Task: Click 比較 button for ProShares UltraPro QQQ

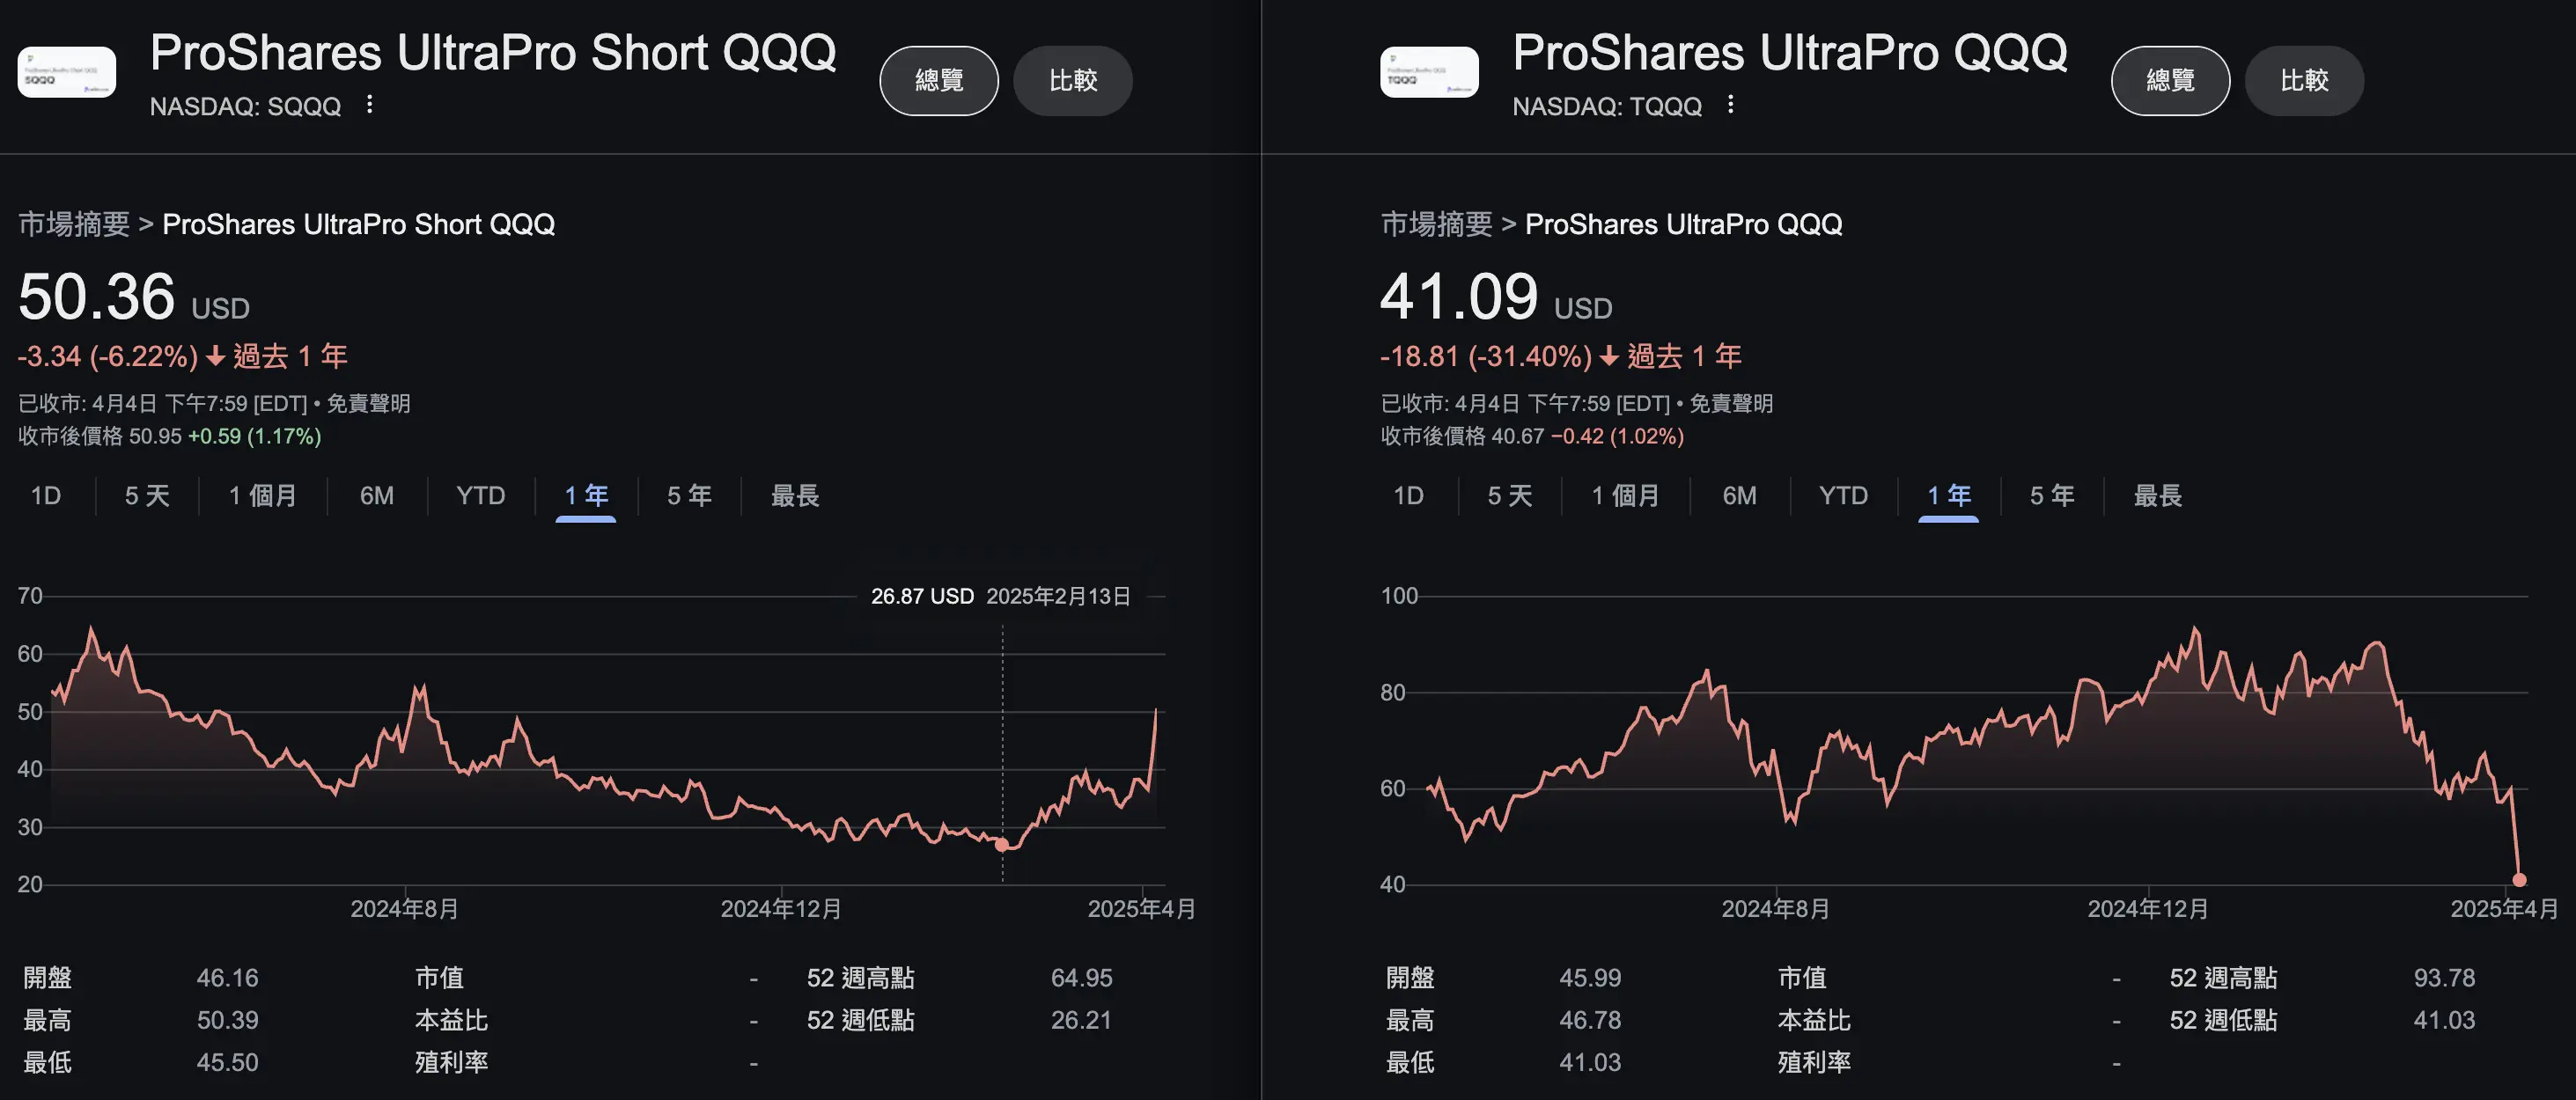Action: 2305,80
